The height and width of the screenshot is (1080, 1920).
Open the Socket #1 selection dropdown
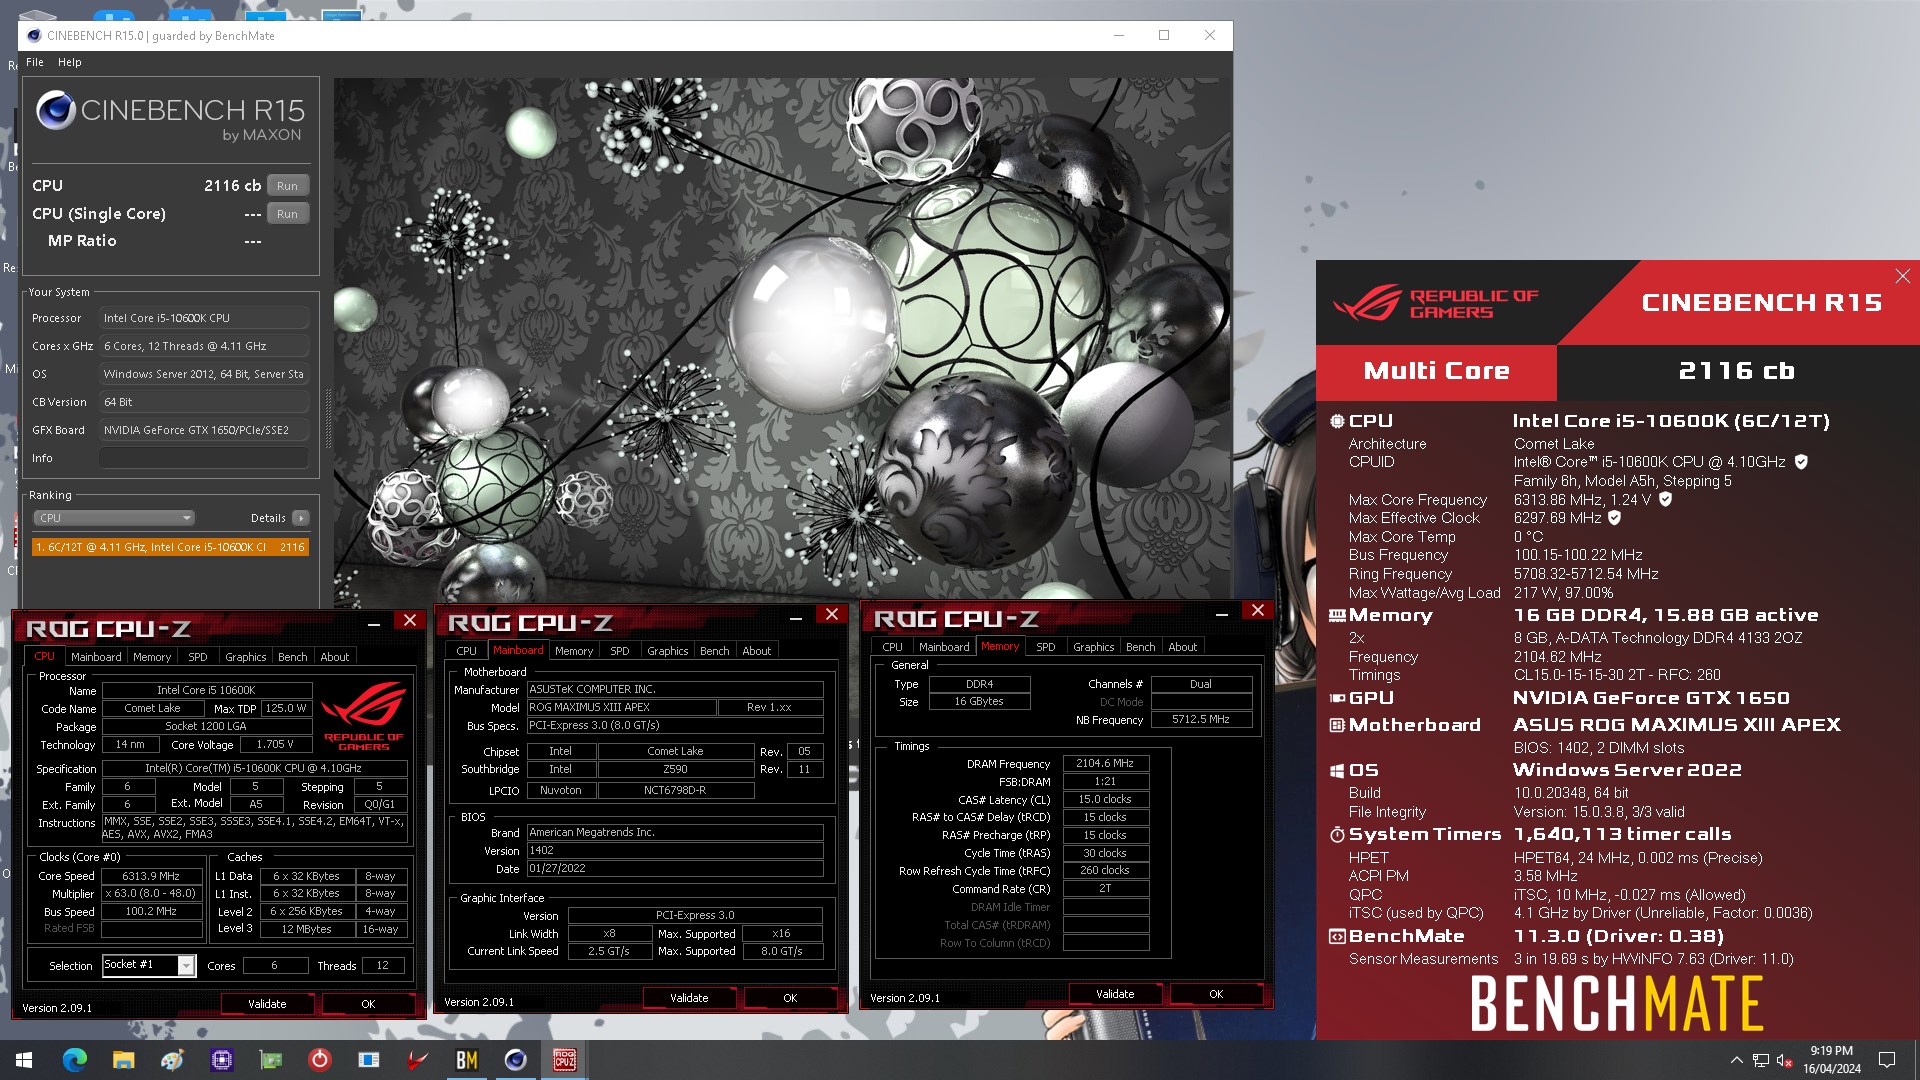(x=149, y=965)
